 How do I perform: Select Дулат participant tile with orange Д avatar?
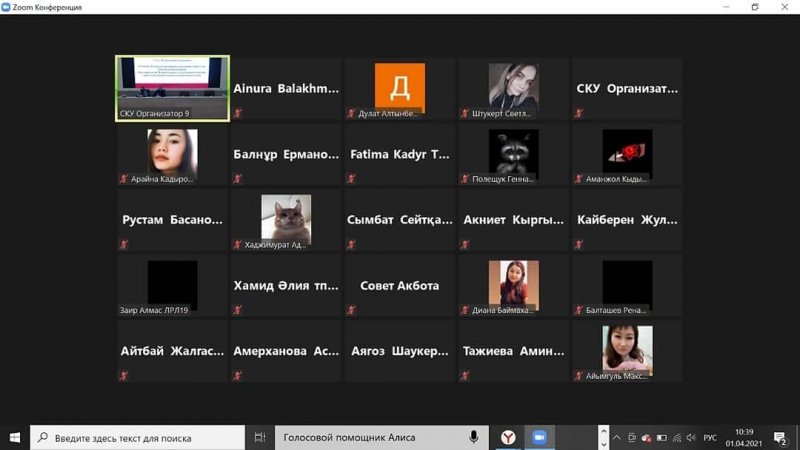(x=399, y=88)
